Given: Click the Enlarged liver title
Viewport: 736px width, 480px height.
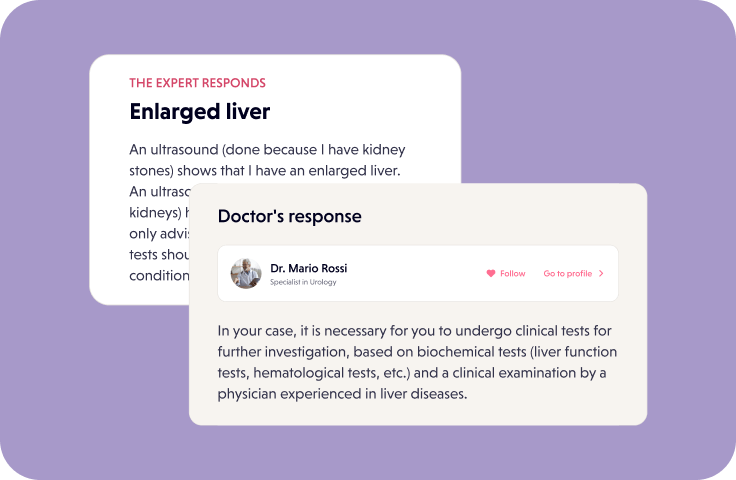Looking at the screenshot, I should tap(200, 111).
